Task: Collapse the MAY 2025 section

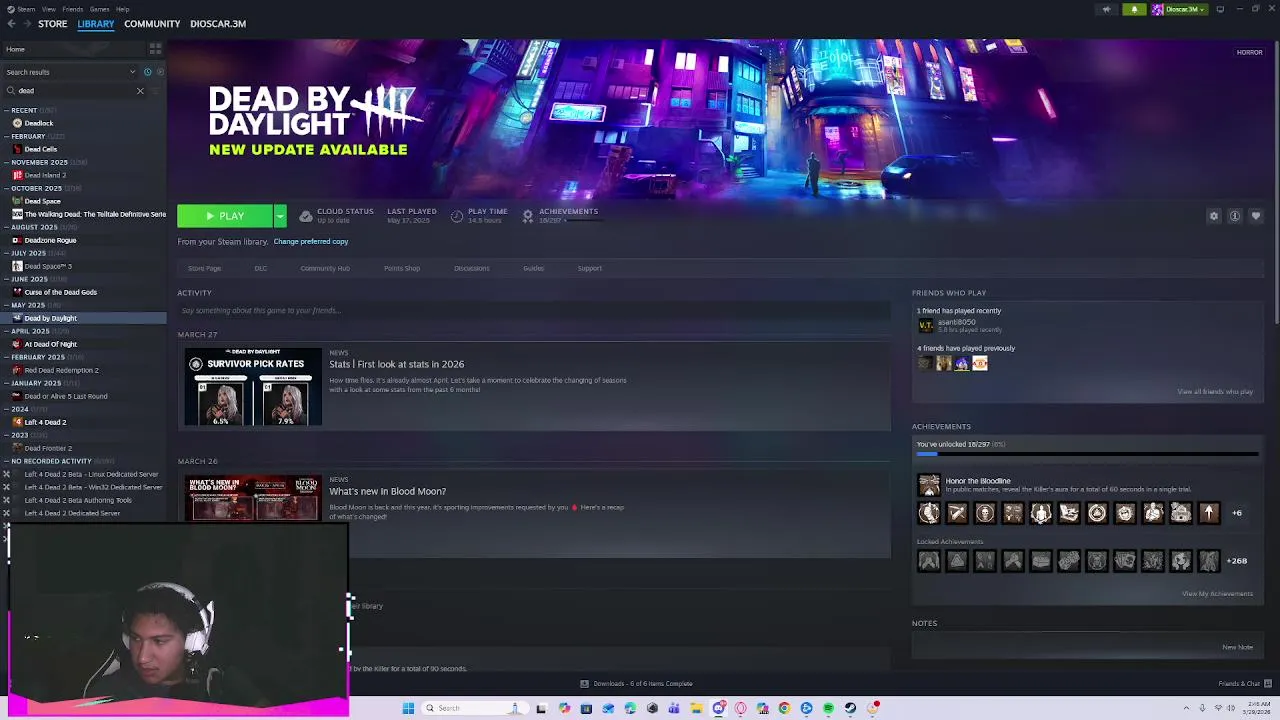Action: 7,306
